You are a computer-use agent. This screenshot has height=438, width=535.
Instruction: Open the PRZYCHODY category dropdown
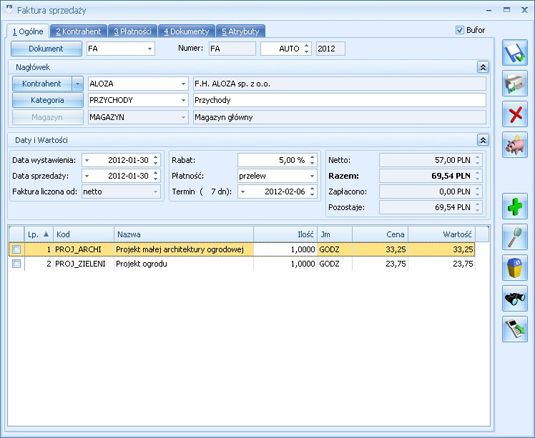tap(183, 100)
